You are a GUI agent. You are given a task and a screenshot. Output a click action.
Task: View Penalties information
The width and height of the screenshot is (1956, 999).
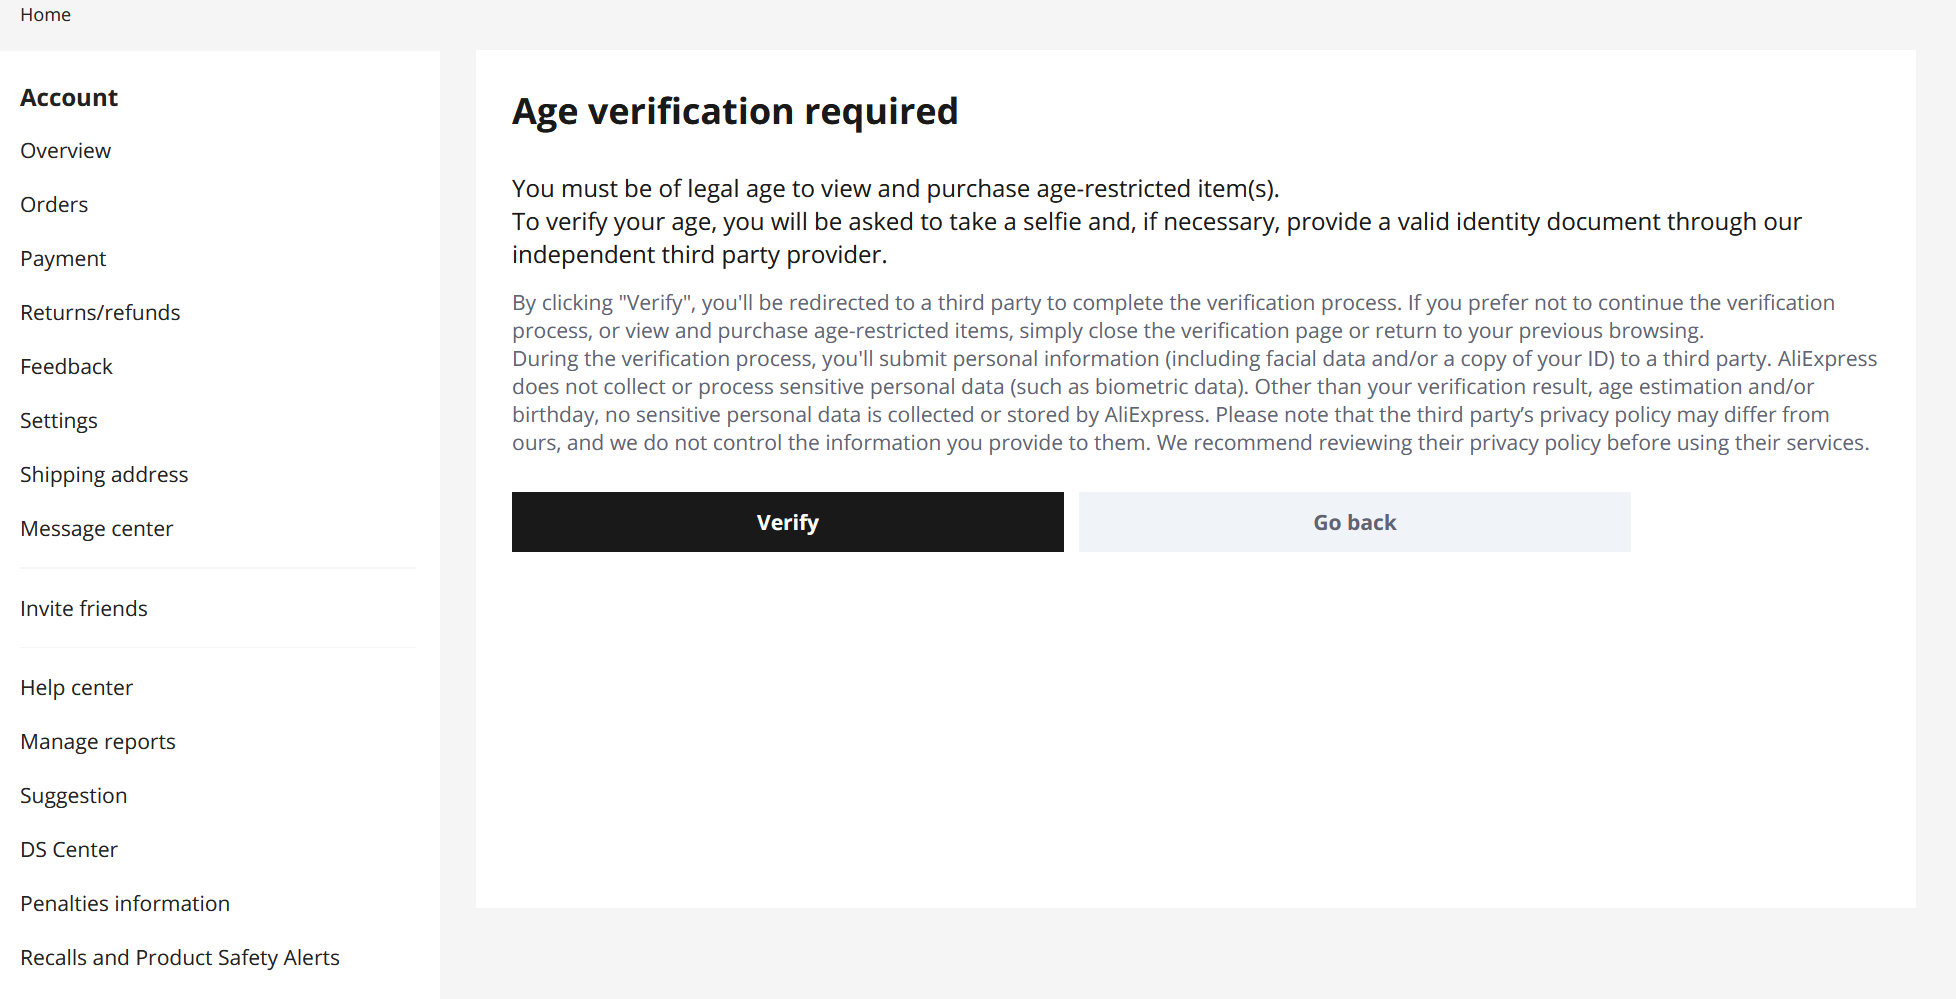coord(125,904)
